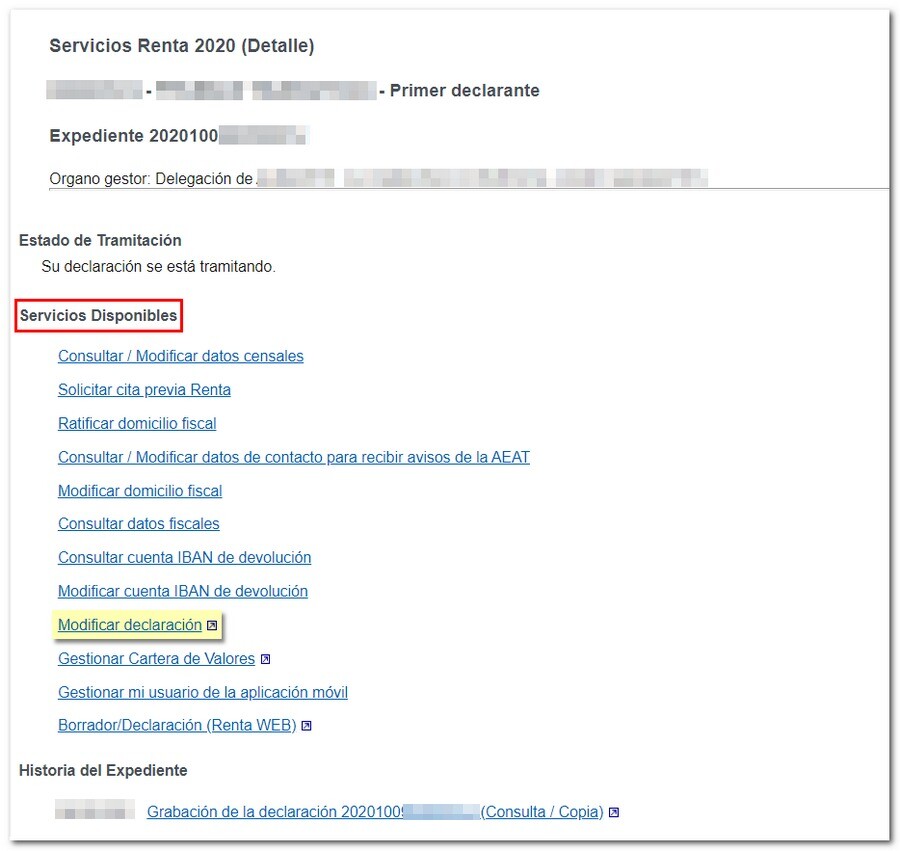This screenshot has width=900, height=851.
Task: Click external-link icon next to Modificar declaración
Action: [212, 625]
